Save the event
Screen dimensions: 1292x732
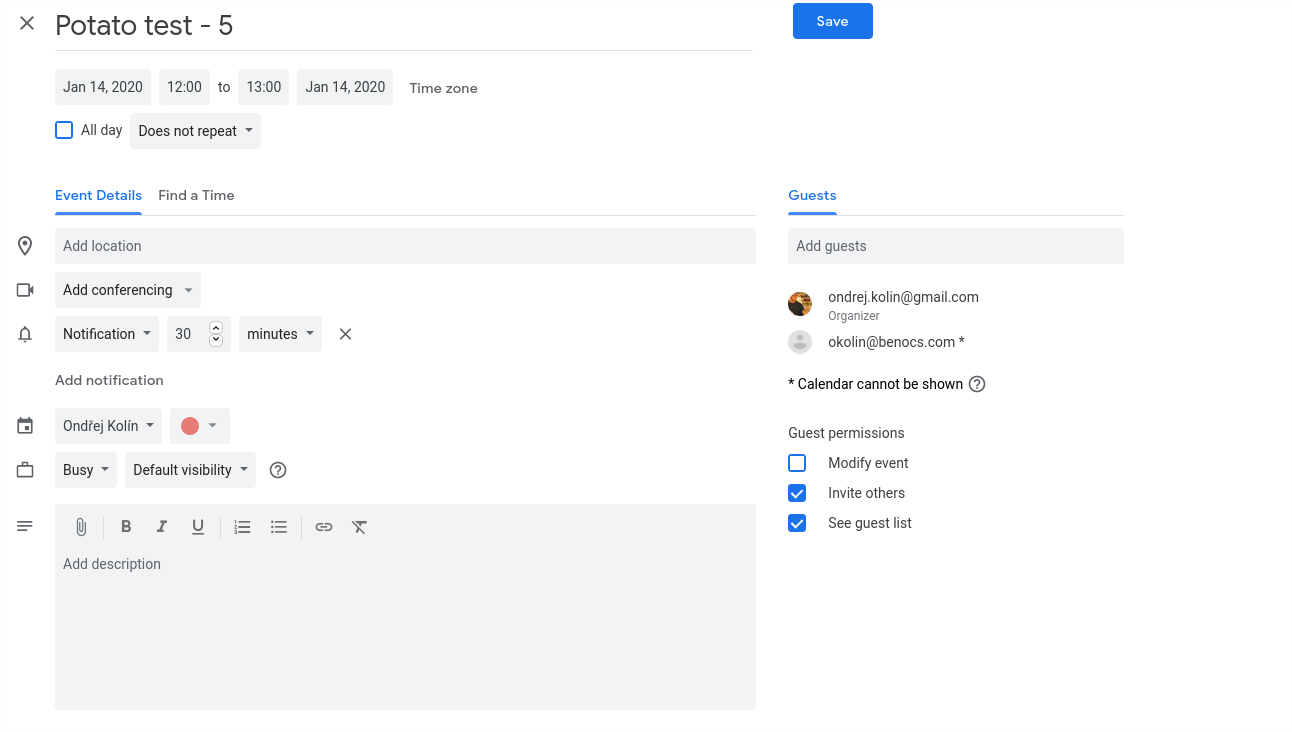click(x=832, y=21)
